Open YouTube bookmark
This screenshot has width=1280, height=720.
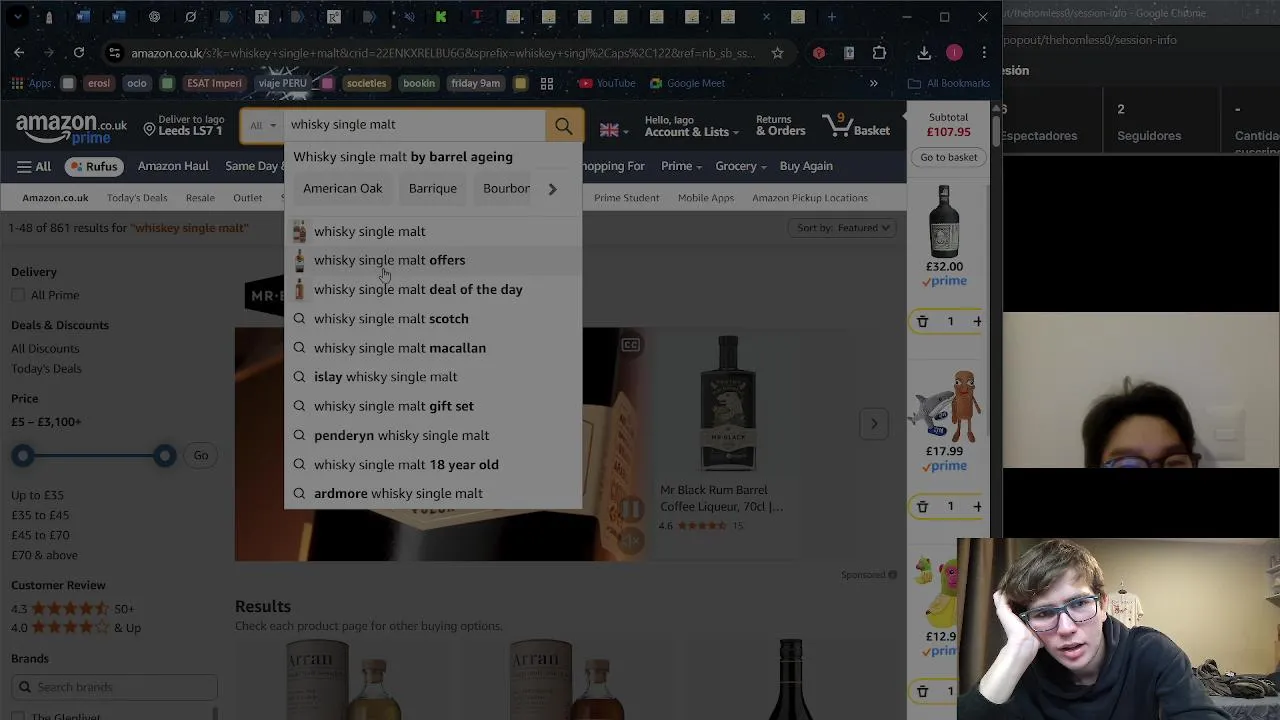point(607,83)
